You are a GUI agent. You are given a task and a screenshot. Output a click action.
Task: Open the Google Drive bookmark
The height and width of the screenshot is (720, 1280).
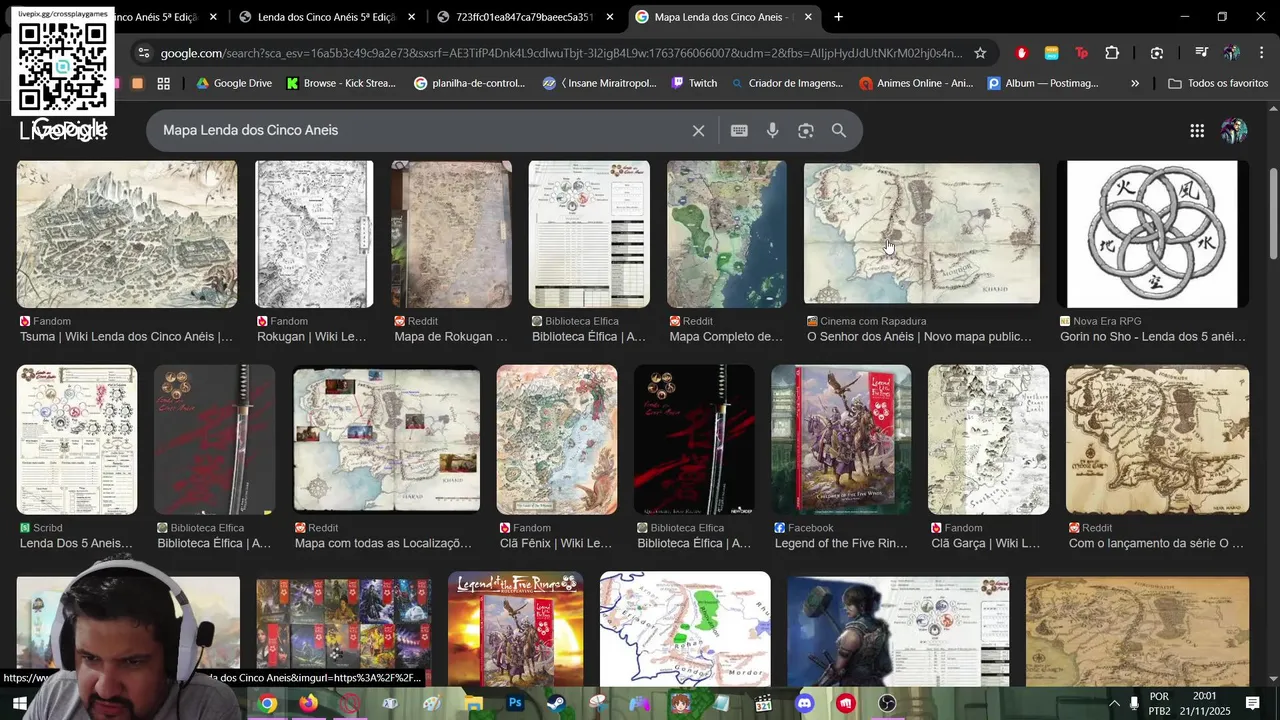(x=234, y=83)
